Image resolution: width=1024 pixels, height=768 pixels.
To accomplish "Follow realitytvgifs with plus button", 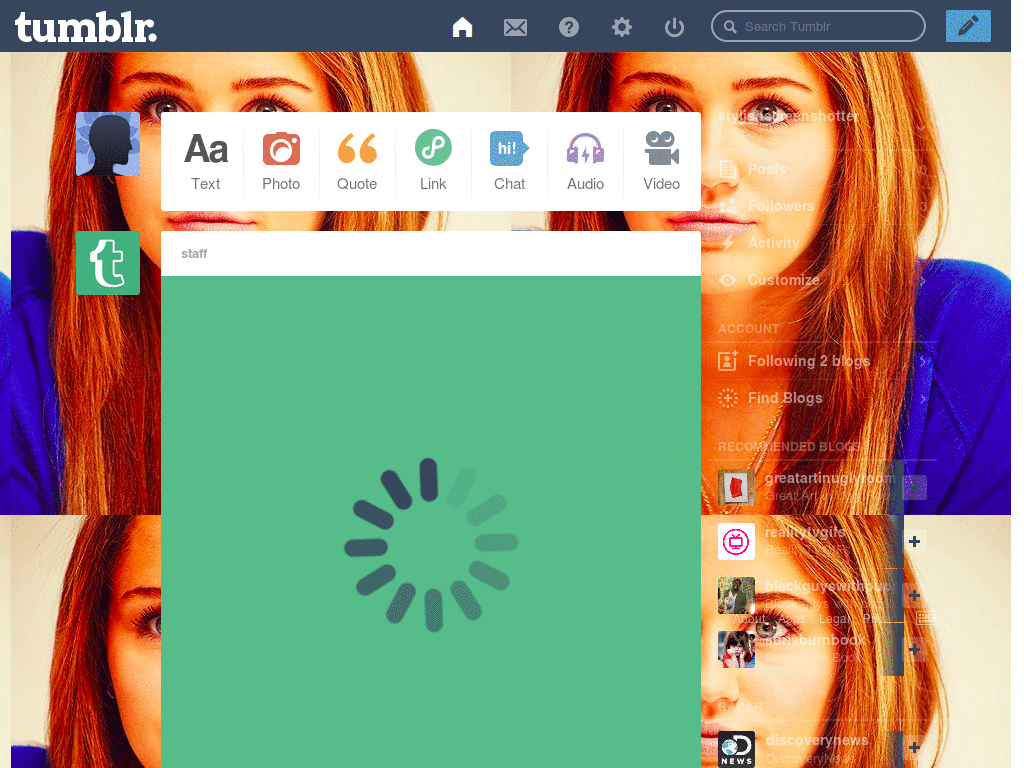I will coord(914,541).
